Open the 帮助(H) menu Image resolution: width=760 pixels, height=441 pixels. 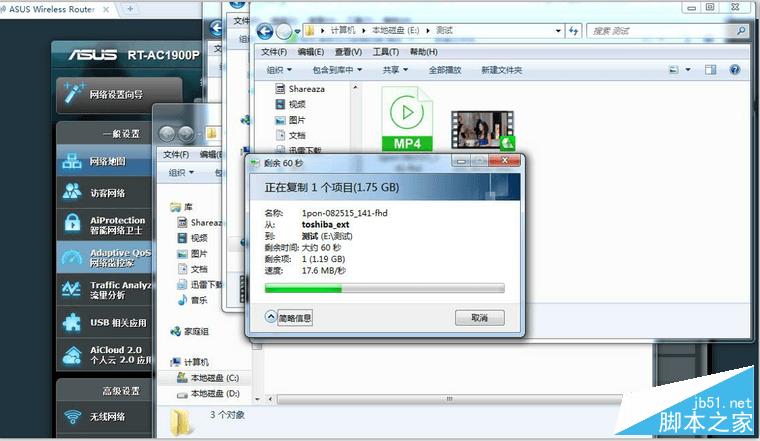click(x=424, y=52)
